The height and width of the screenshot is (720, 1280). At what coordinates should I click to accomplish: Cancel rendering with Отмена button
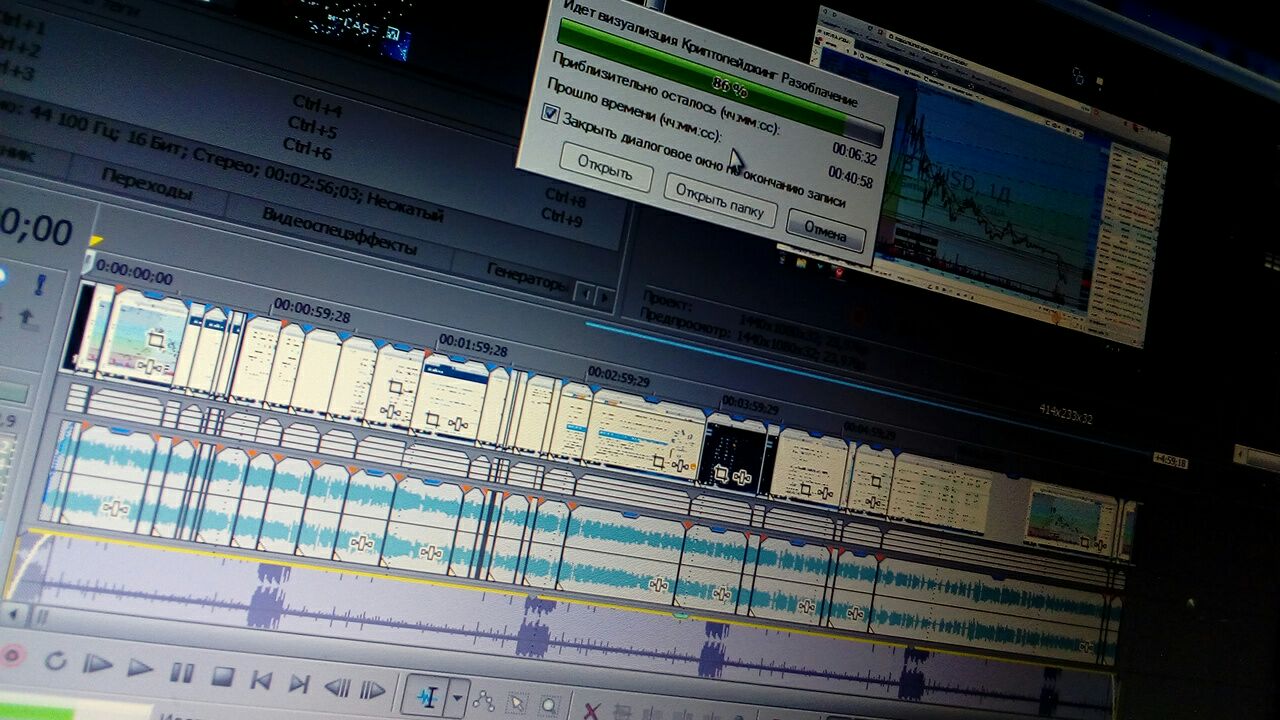point(826,231)
